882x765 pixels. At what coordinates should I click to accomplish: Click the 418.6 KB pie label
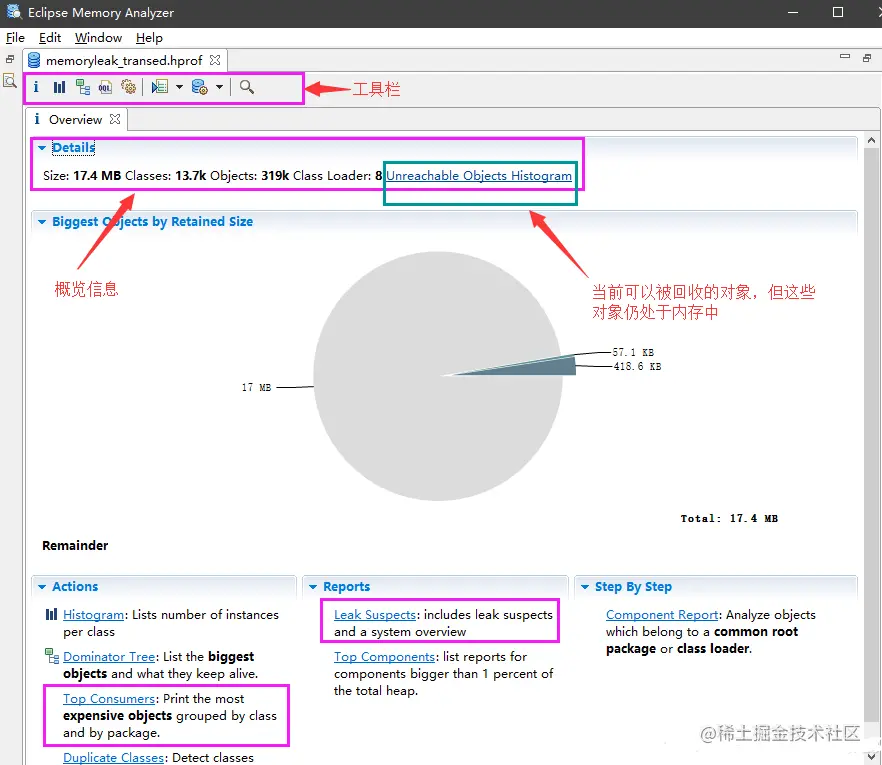637,366
